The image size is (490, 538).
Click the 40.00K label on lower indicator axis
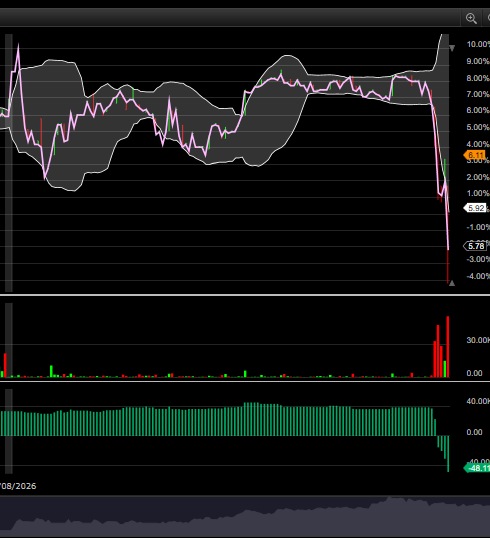tap(478, 401)
